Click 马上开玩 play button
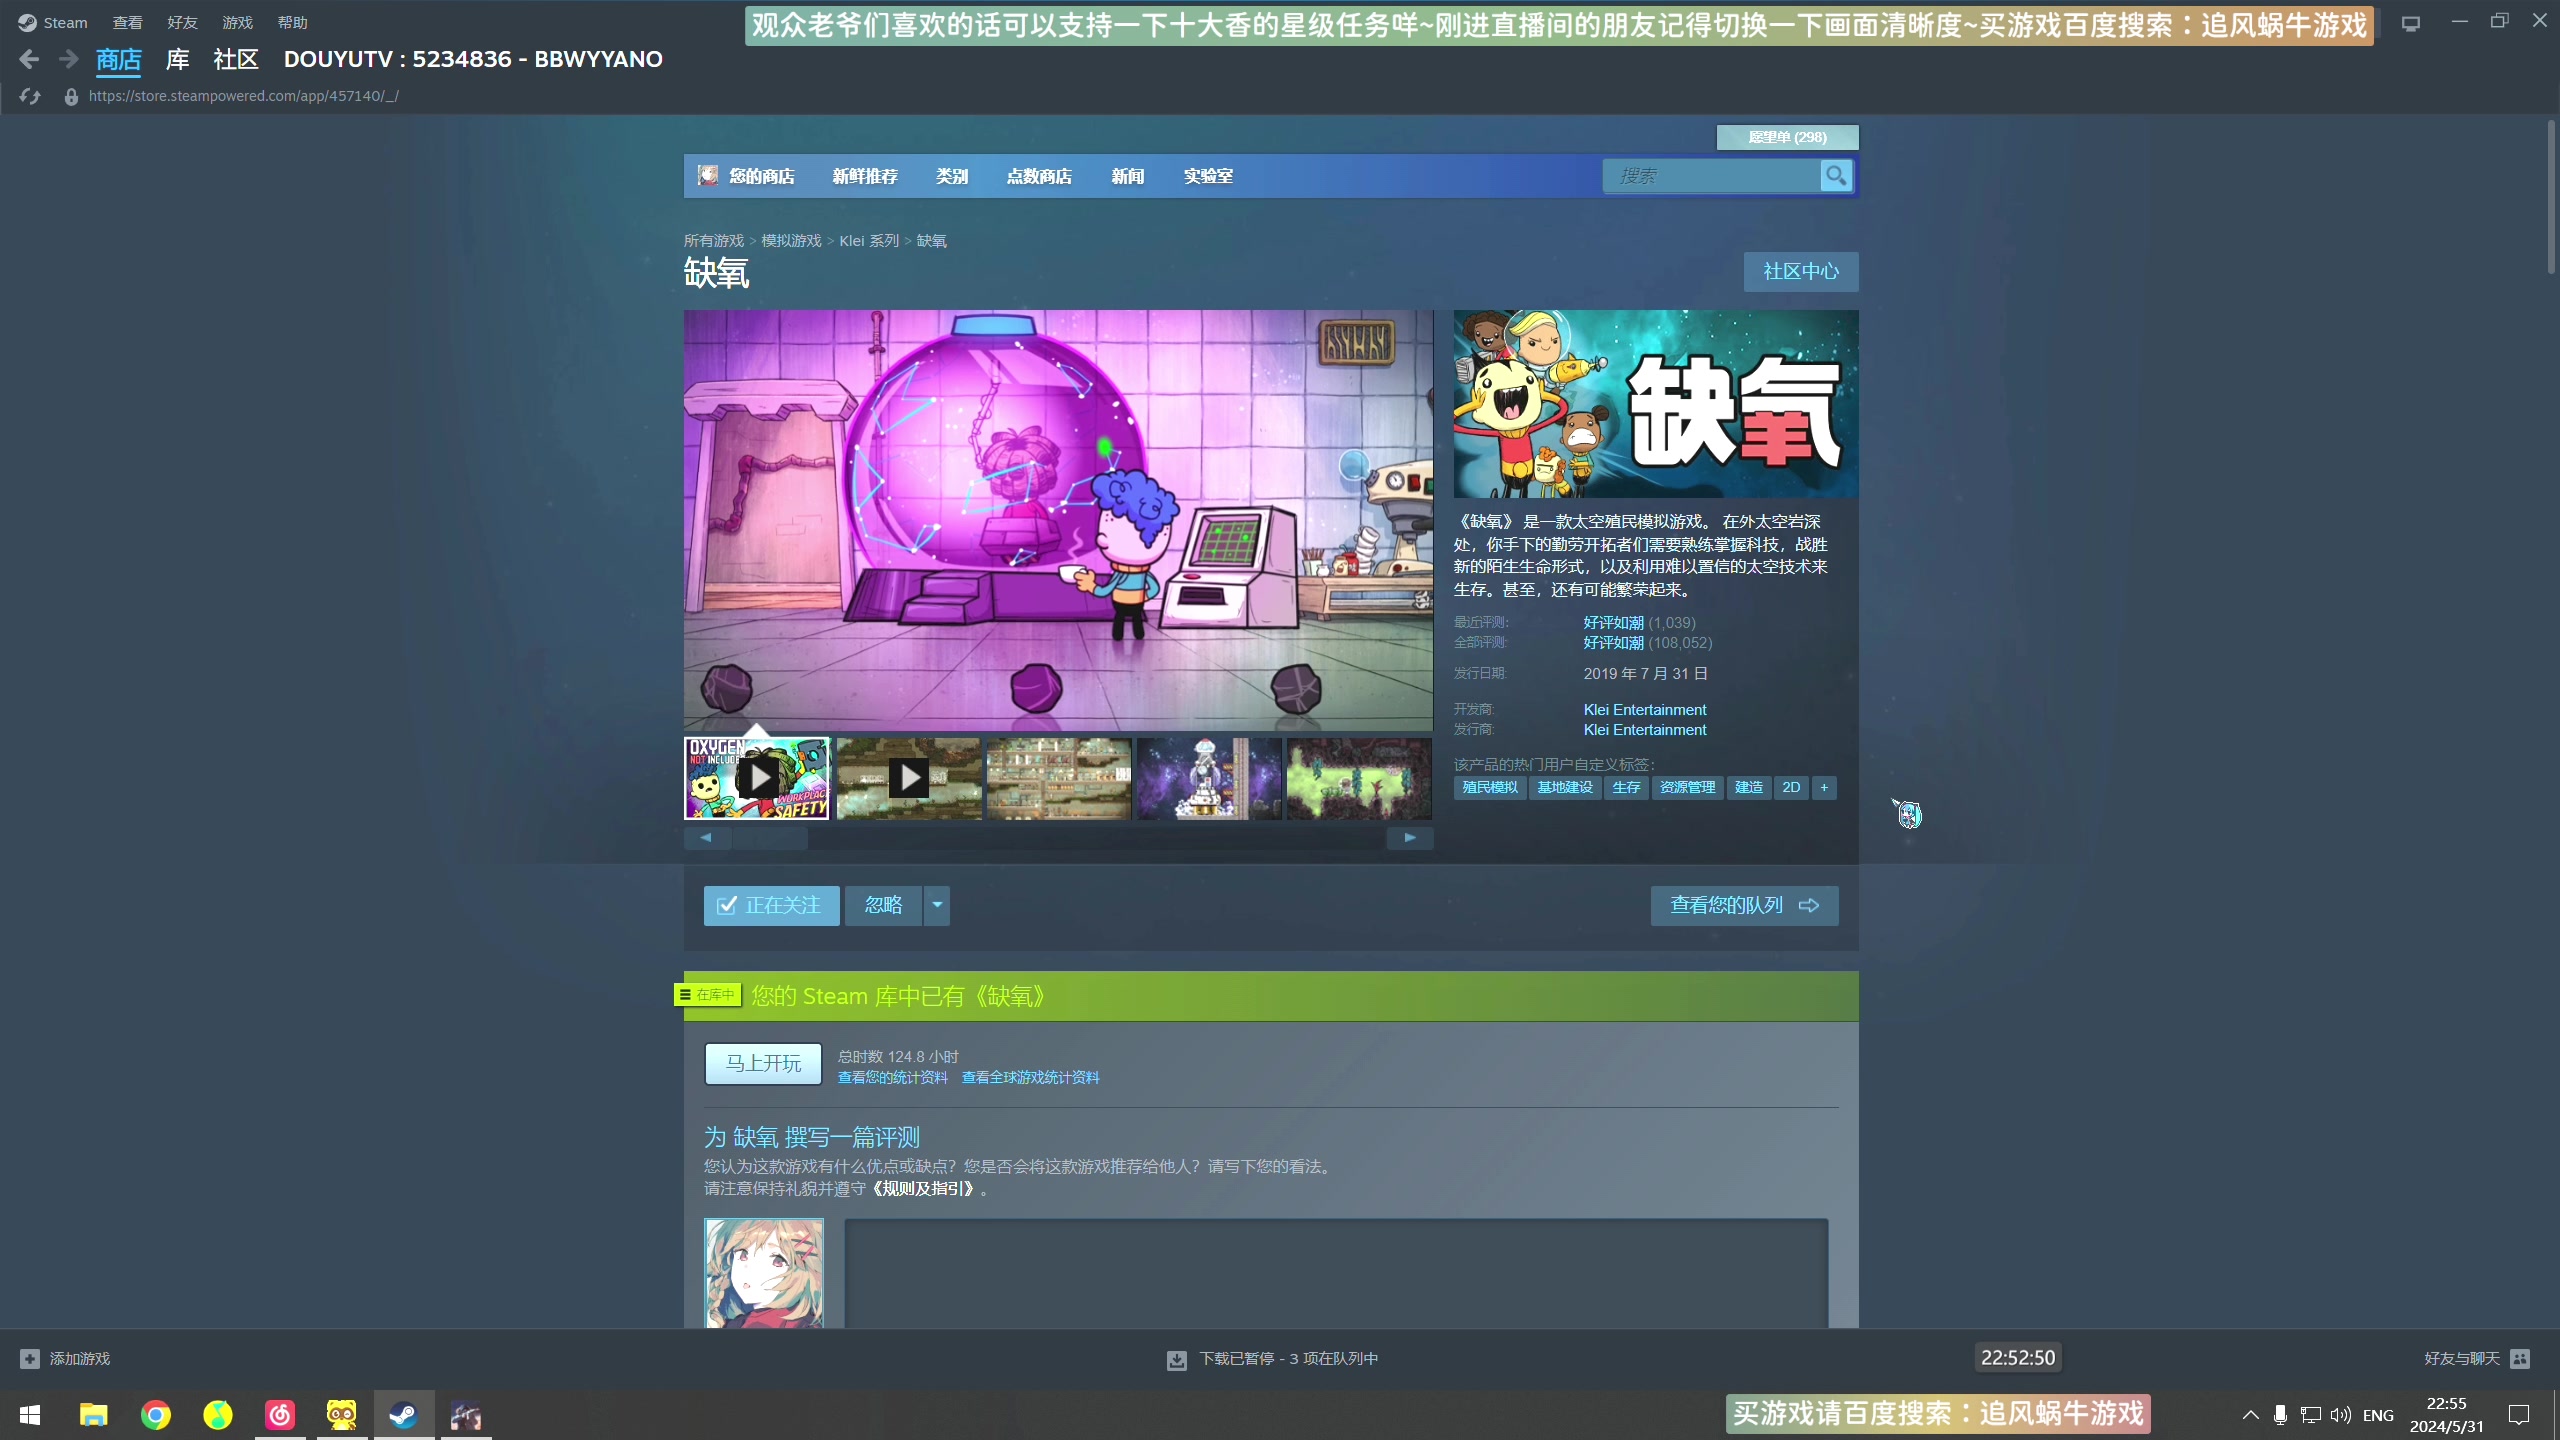Screen dimensions: 2560x1440 click(763, 1064)
